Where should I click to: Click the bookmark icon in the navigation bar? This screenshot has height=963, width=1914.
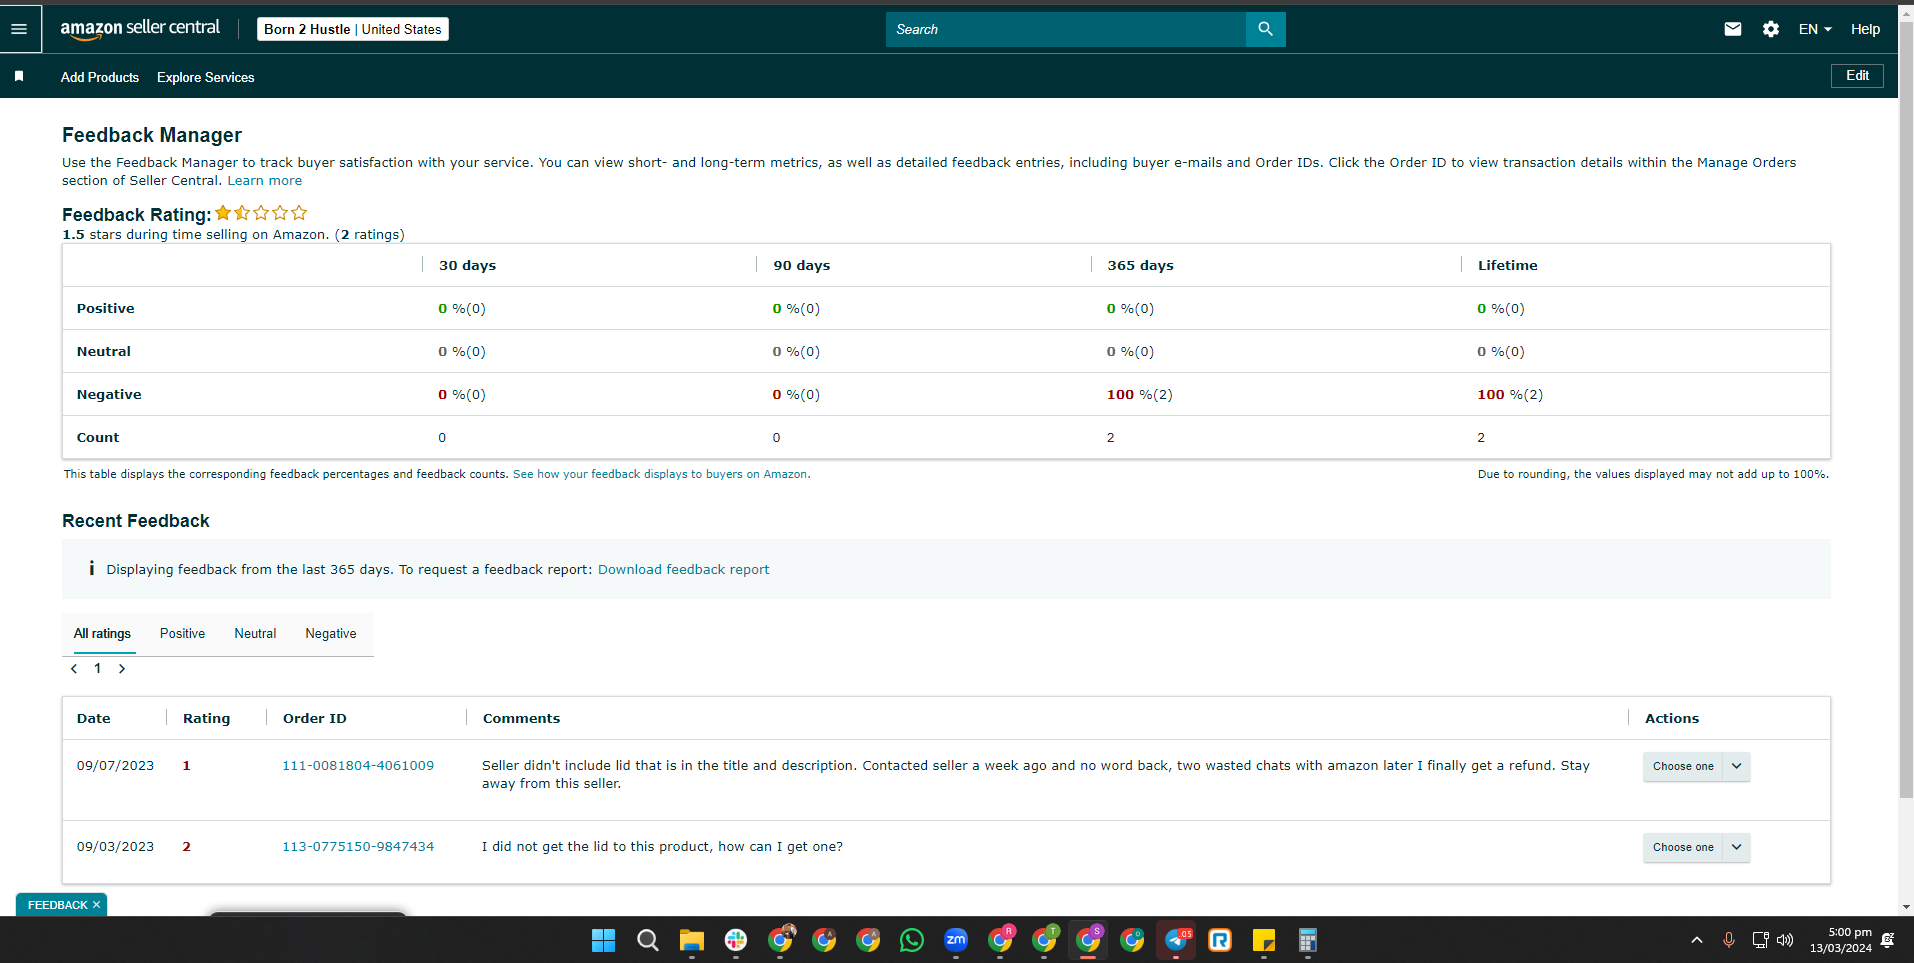(x=19, y=77)
